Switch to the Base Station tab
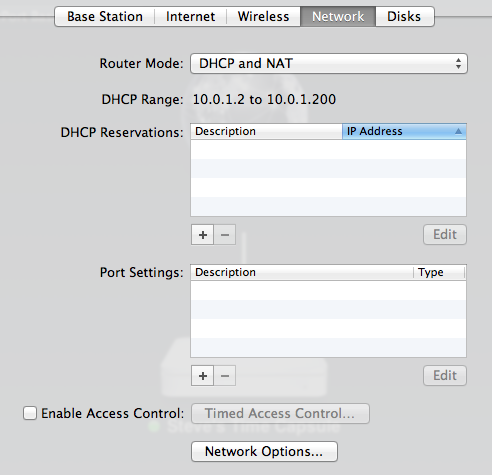The image size is (492, 475). (x=105, y=16)
